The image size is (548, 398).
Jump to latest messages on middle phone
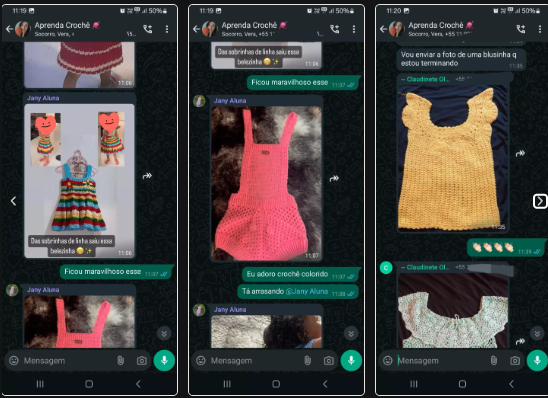[351, 334]
